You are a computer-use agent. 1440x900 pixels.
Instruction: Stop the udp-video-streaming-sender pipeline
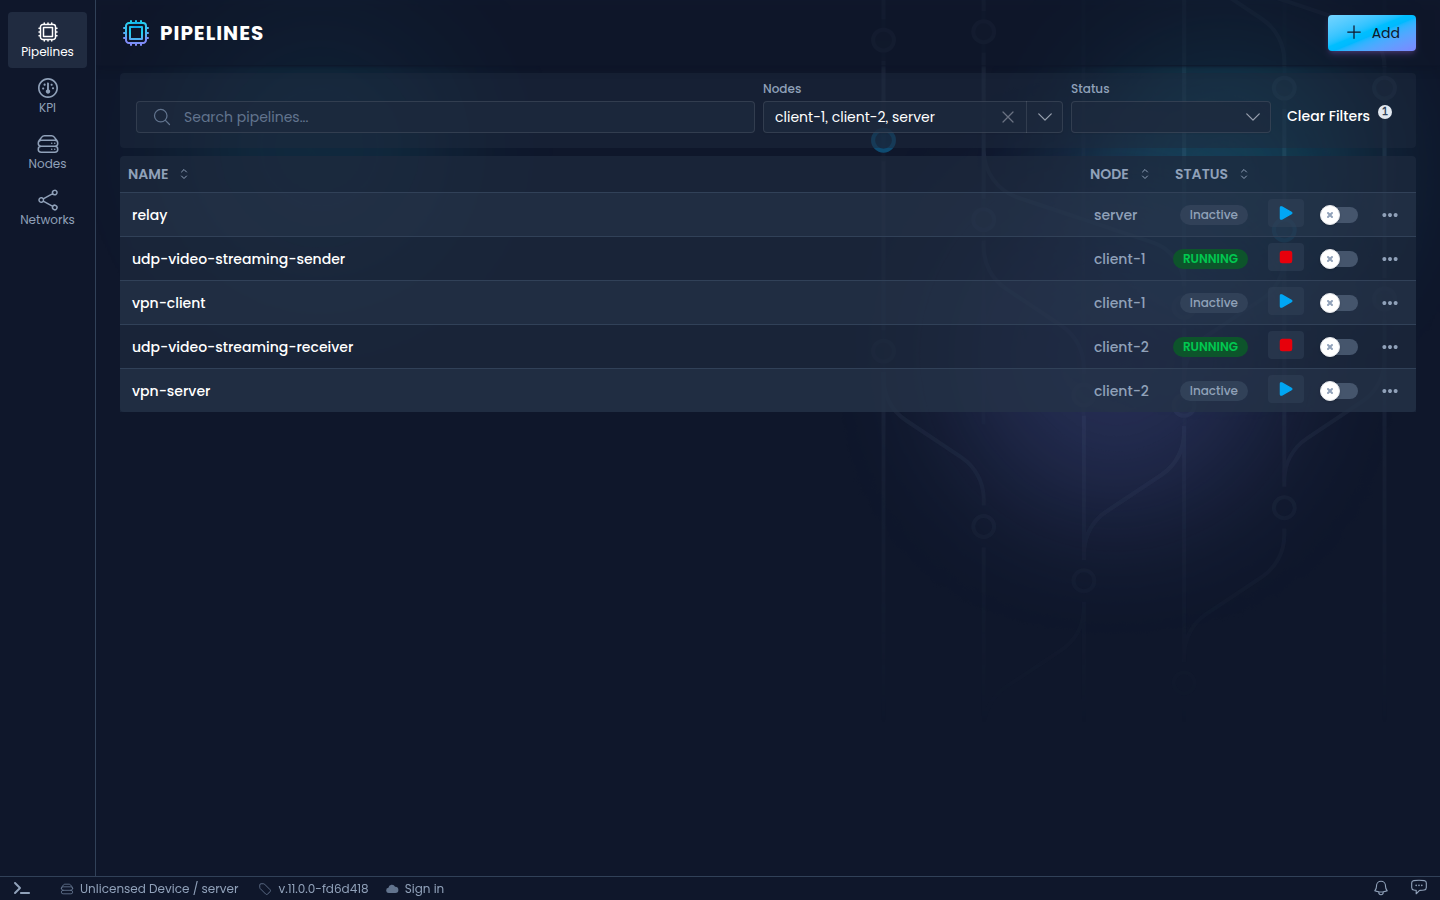click(1286, 258)
